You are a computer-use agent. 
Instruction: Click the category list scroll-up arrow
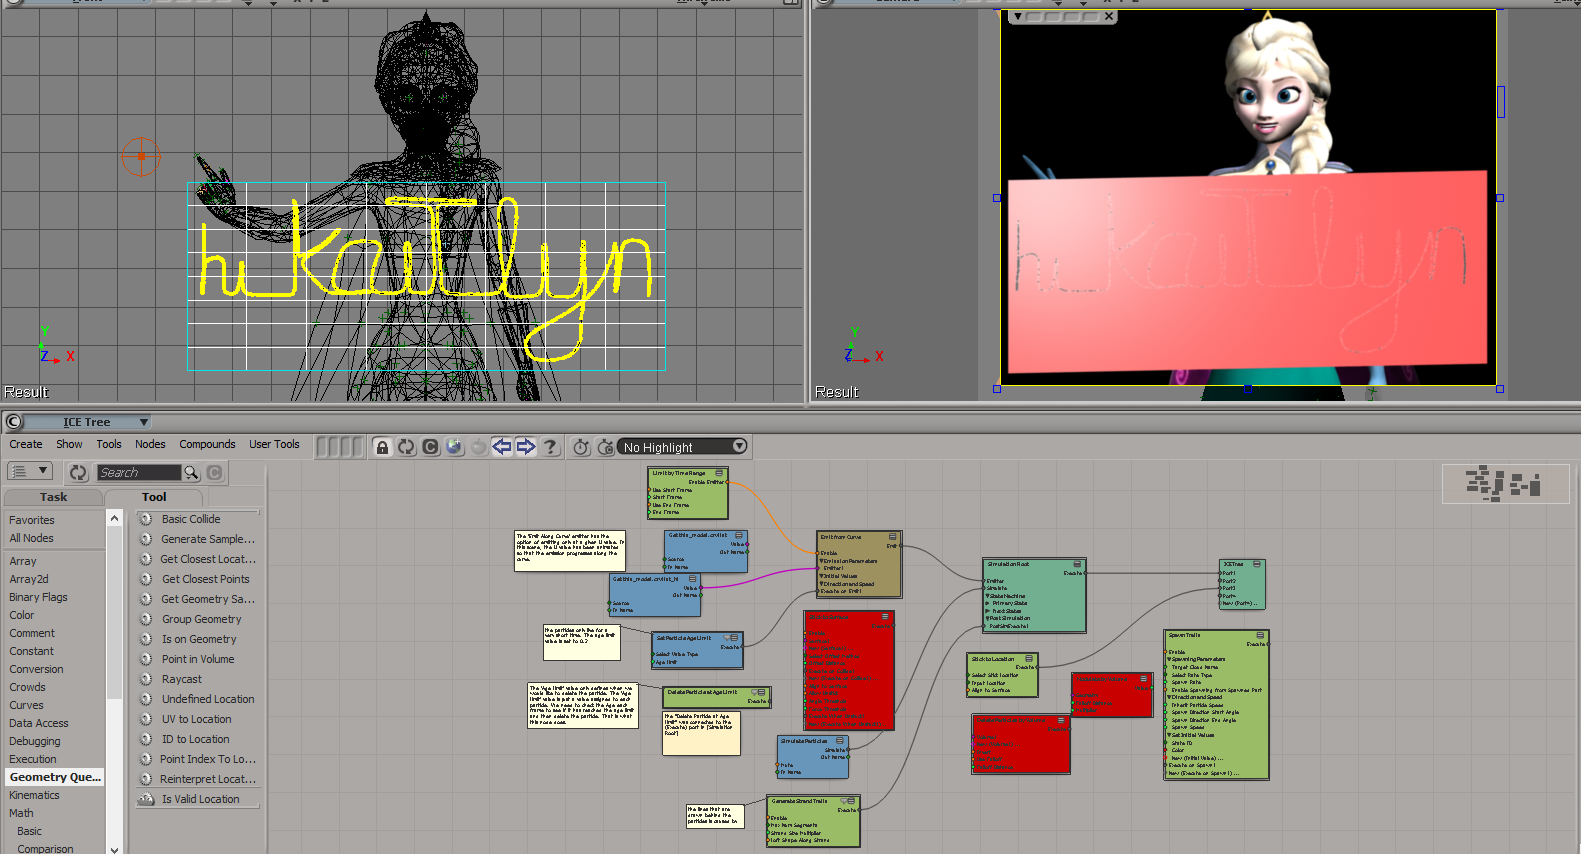point(114,518)
